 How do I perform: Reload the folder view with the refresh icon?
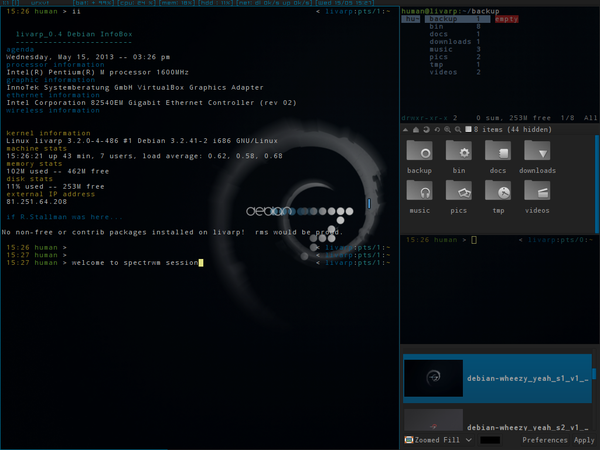pos(426,130)
